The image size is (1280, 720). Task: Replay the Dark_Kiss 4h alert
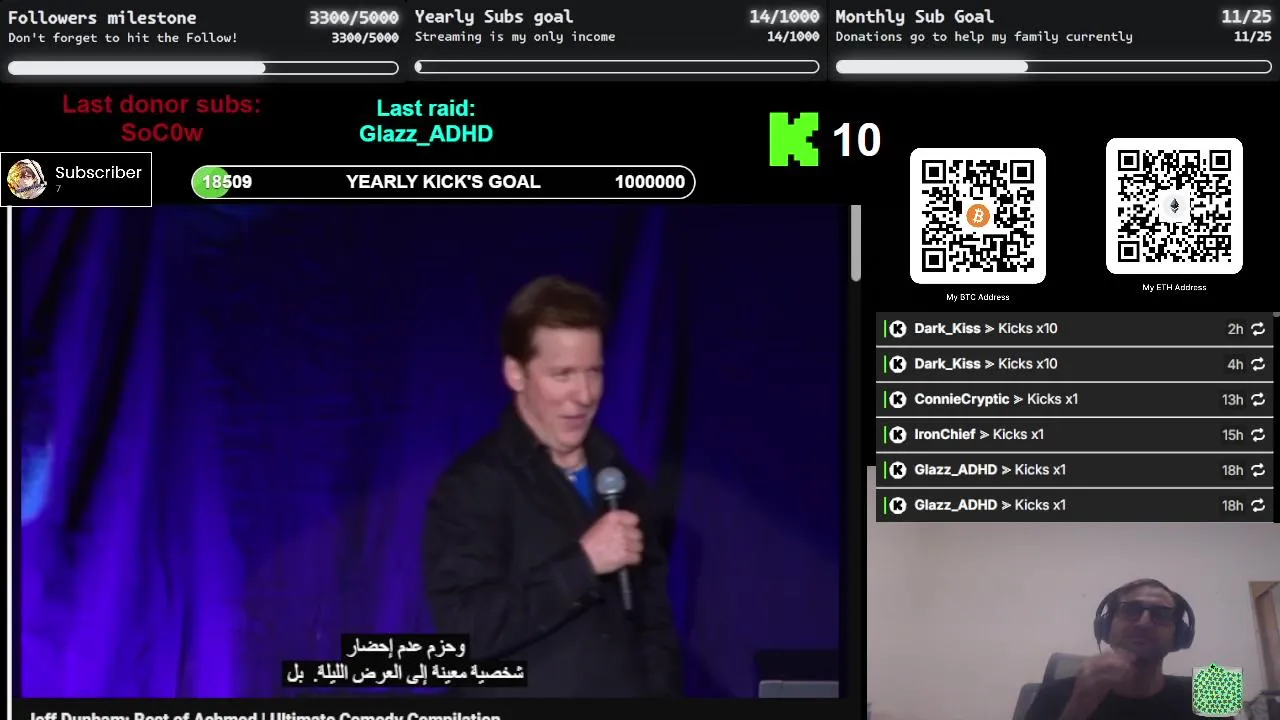click(x=1258, y=364)
